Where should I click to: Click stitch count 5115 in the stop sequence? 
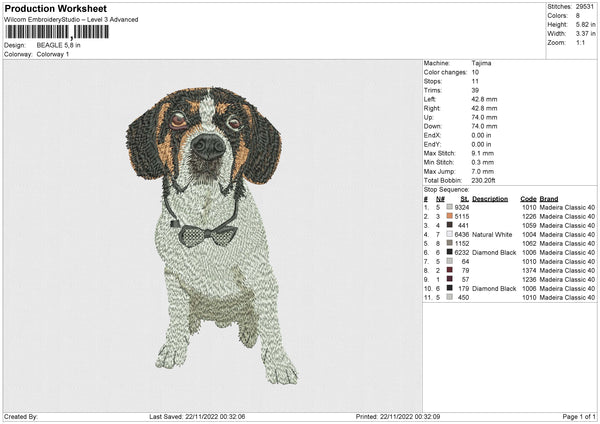click(462, 217)
